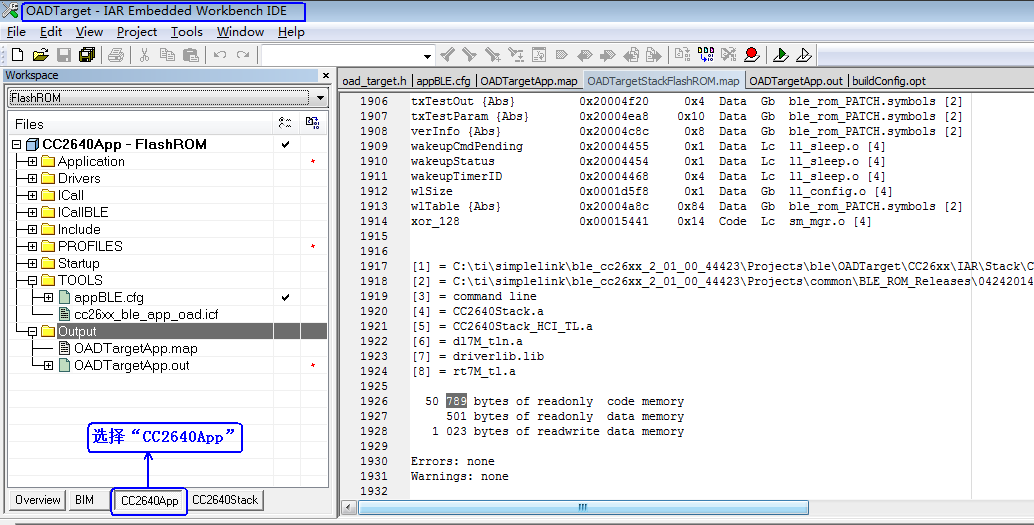Click the Paste clipboard icon
Screen dimensions: 1034x525
191,55
